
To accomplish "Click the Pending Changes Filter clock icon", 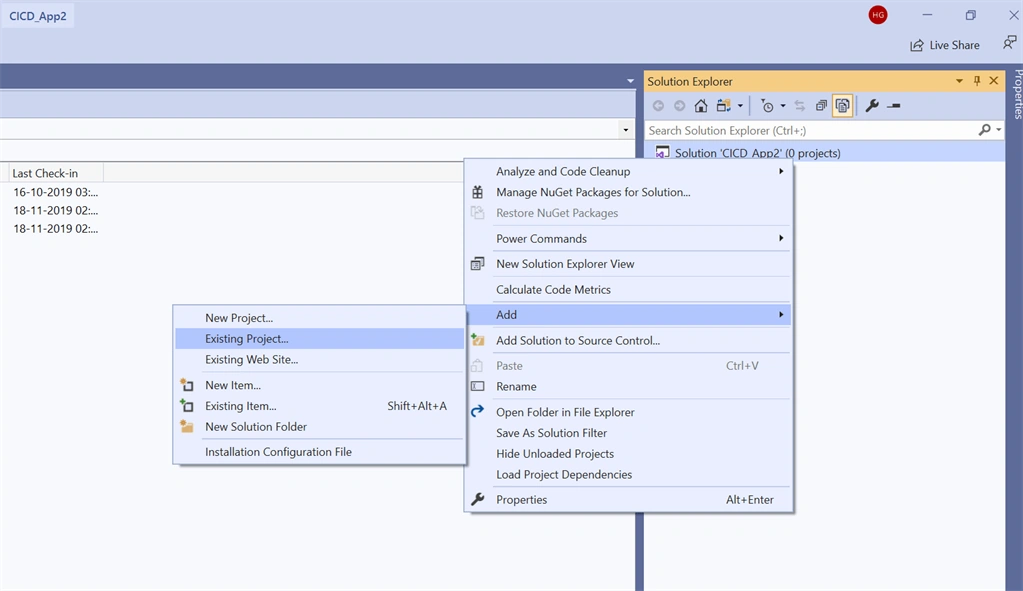I will pos(767,106).
